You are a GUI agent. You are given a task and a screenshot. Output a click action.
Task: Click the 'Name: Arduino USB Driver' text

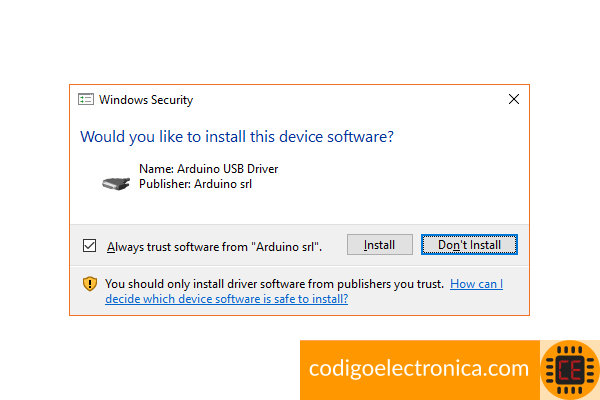pos(209,169)
